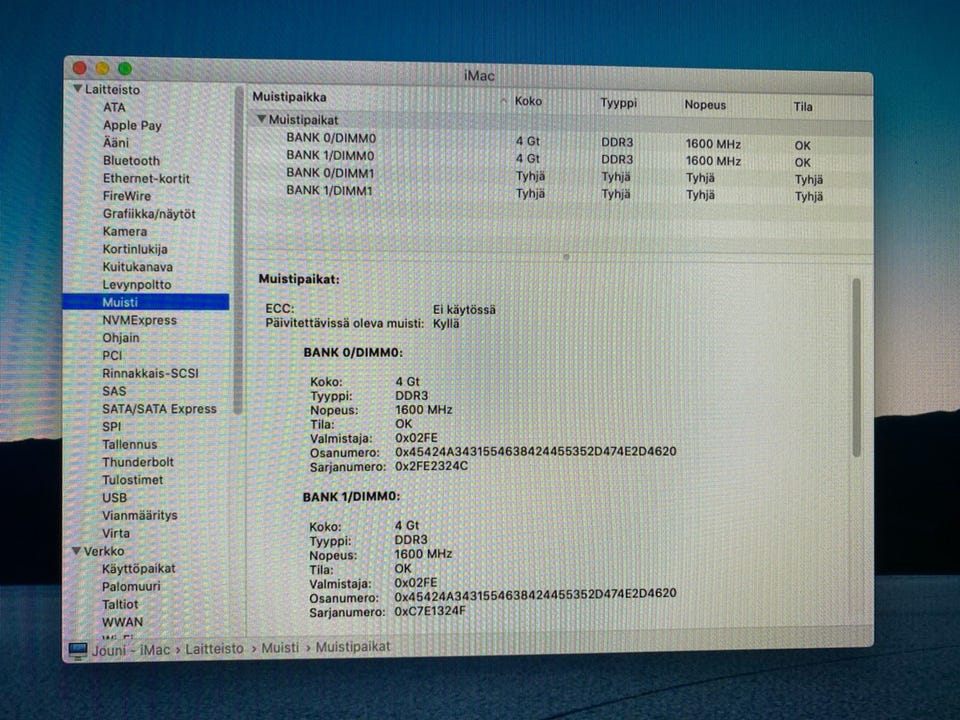Select Bluetooth in the sidebar
960x720 pixels.
coord(131,160)
